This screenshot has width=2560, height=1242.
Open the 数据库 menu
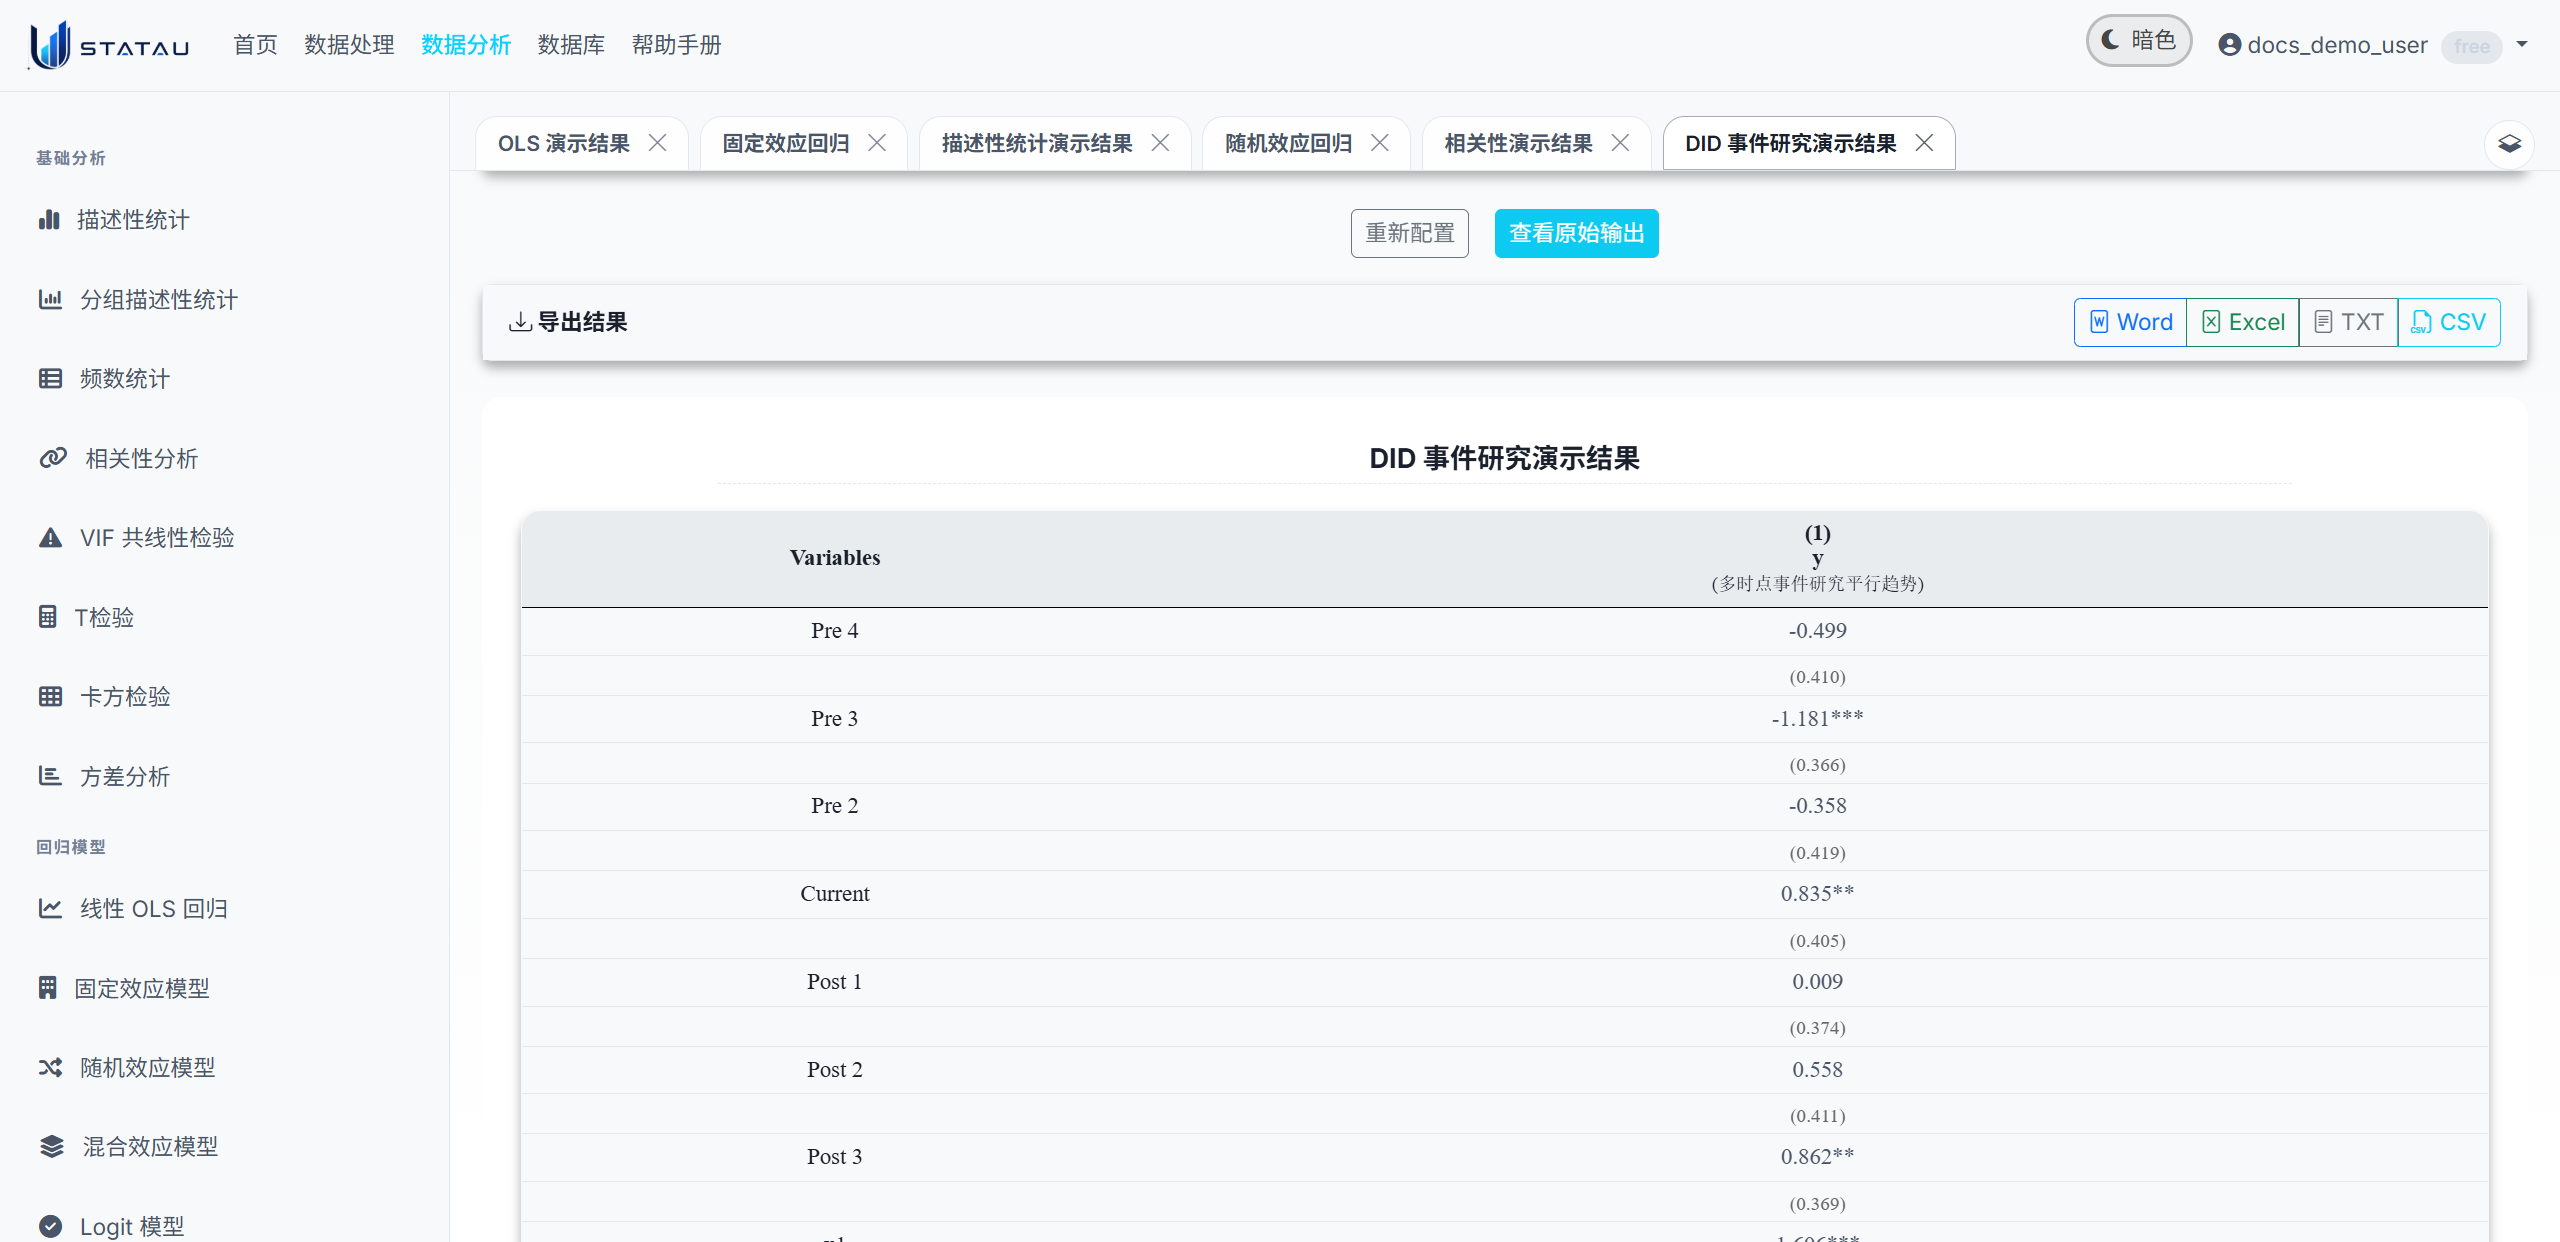571,45
